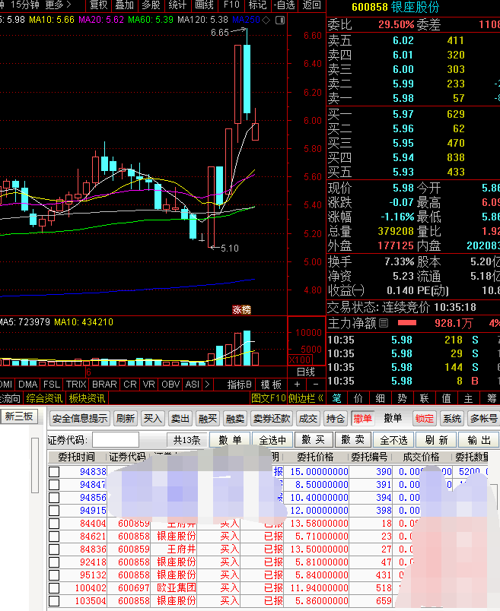This screenshot has height=611, width=500.
Task: Click the left panel vertical scrollbar
Action: [35, 465]
